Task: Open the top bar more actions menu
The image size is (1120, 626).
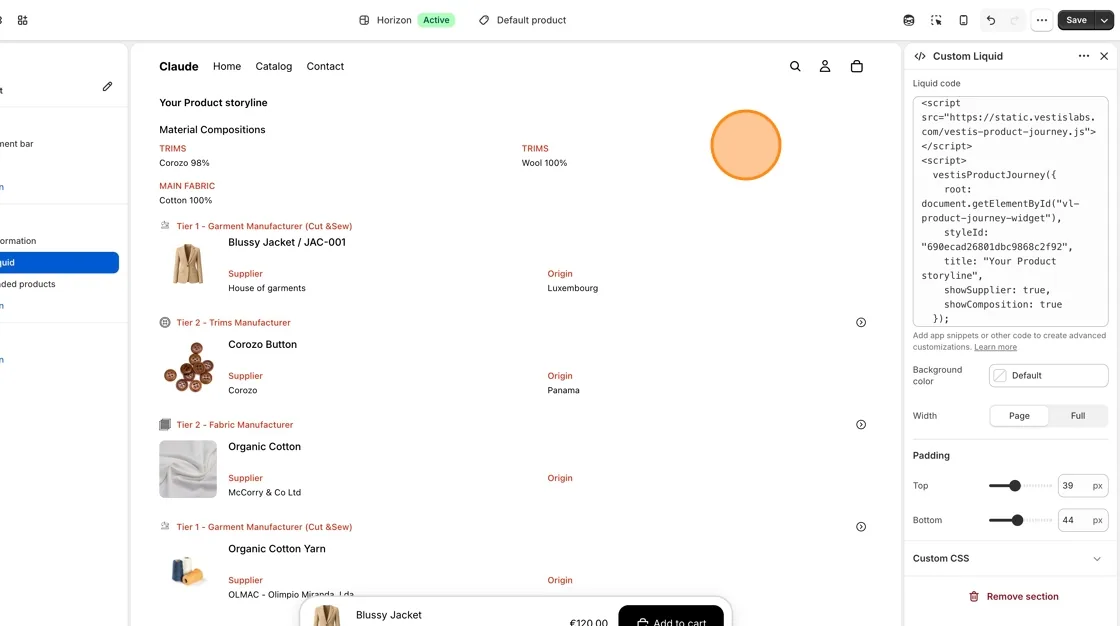Action: pyautogui.click(x=1042, y=20)
